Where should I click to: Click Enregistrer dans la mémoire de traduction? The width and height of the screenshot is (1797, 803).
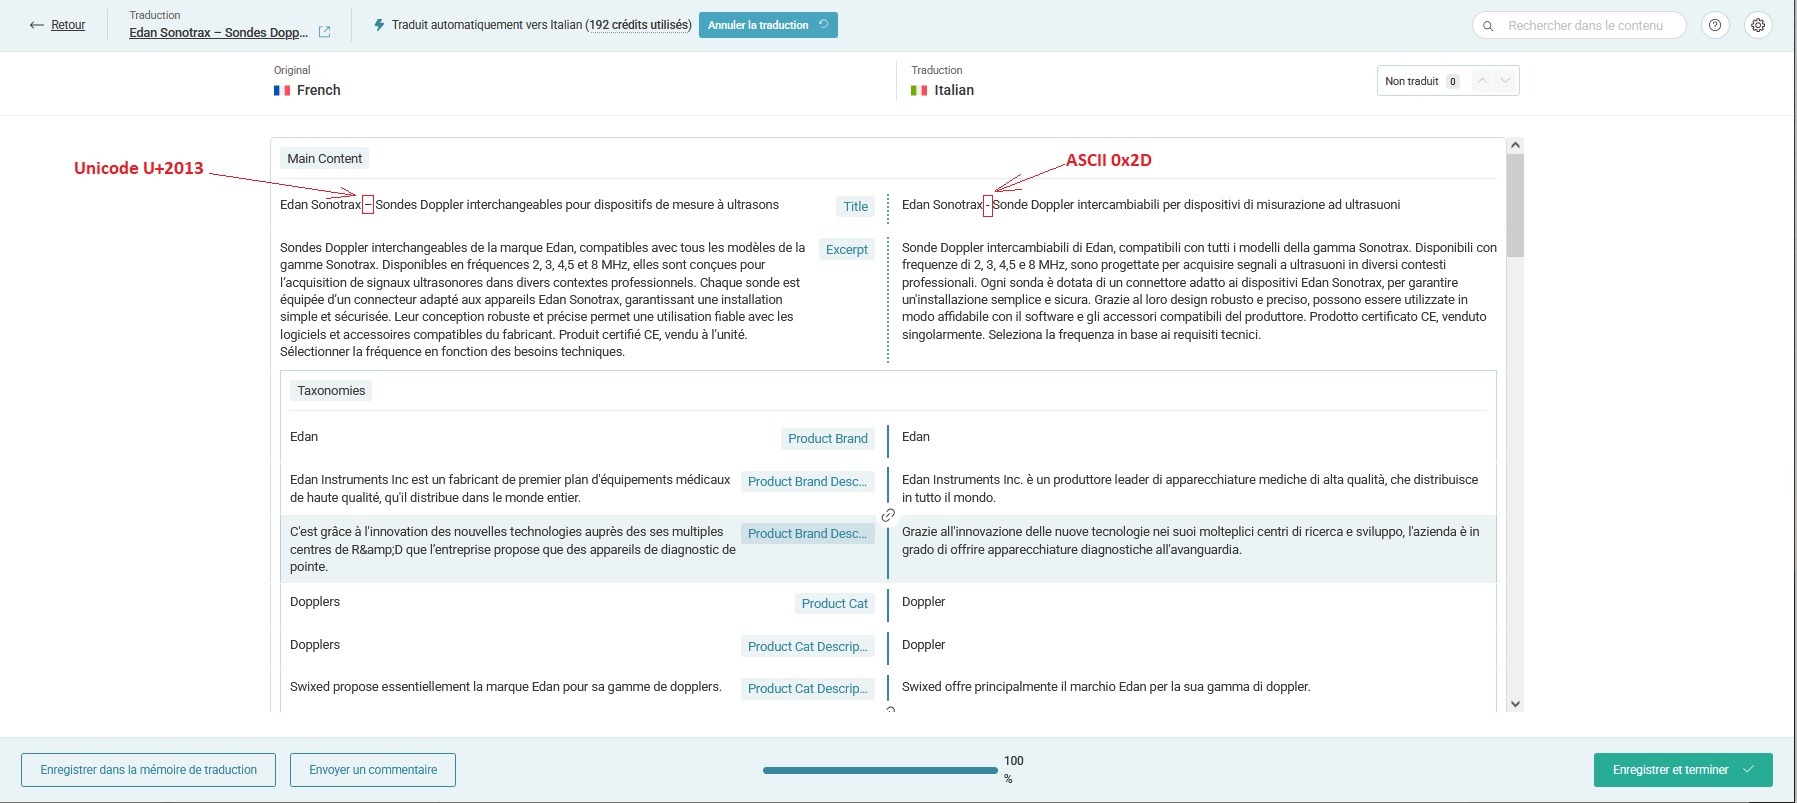148,770
